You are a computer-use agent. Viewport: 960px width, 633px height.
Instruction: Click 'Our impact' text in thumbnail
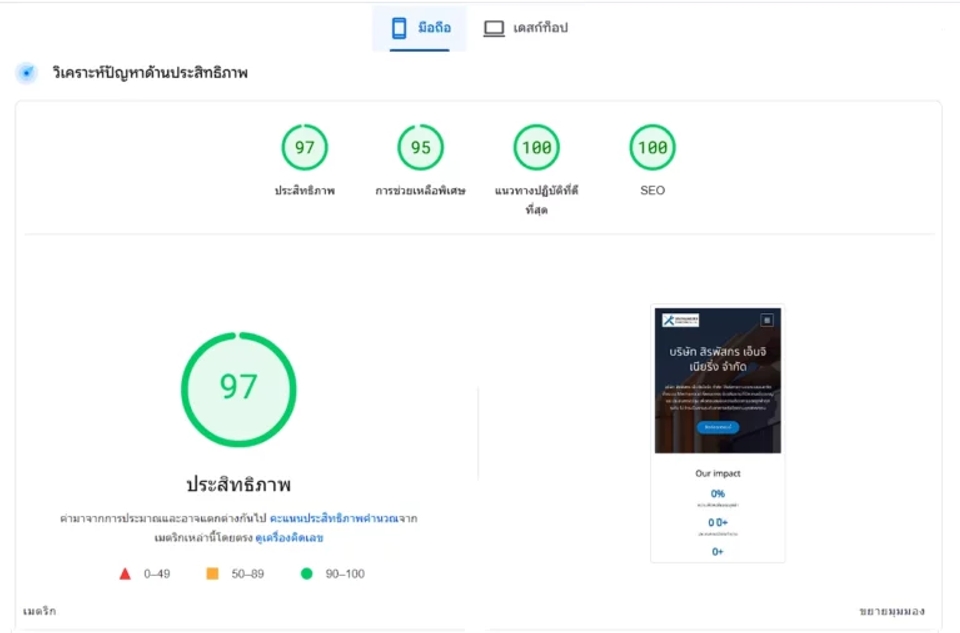718,473
